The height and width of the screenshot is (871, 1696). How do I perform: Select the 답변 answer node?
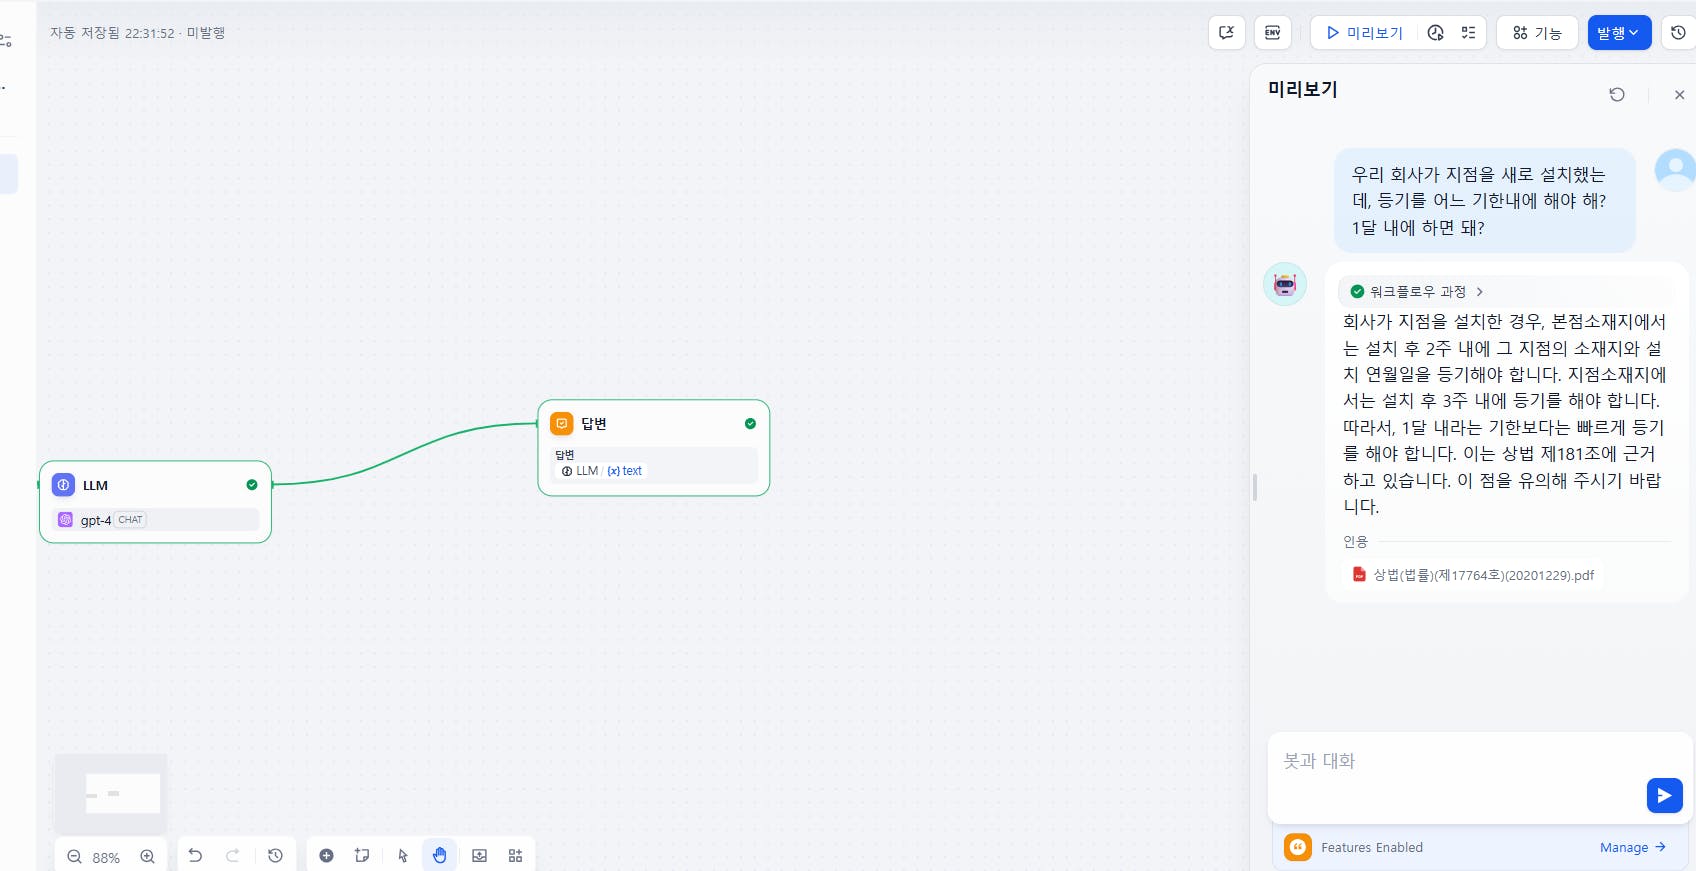coord(653,448)
